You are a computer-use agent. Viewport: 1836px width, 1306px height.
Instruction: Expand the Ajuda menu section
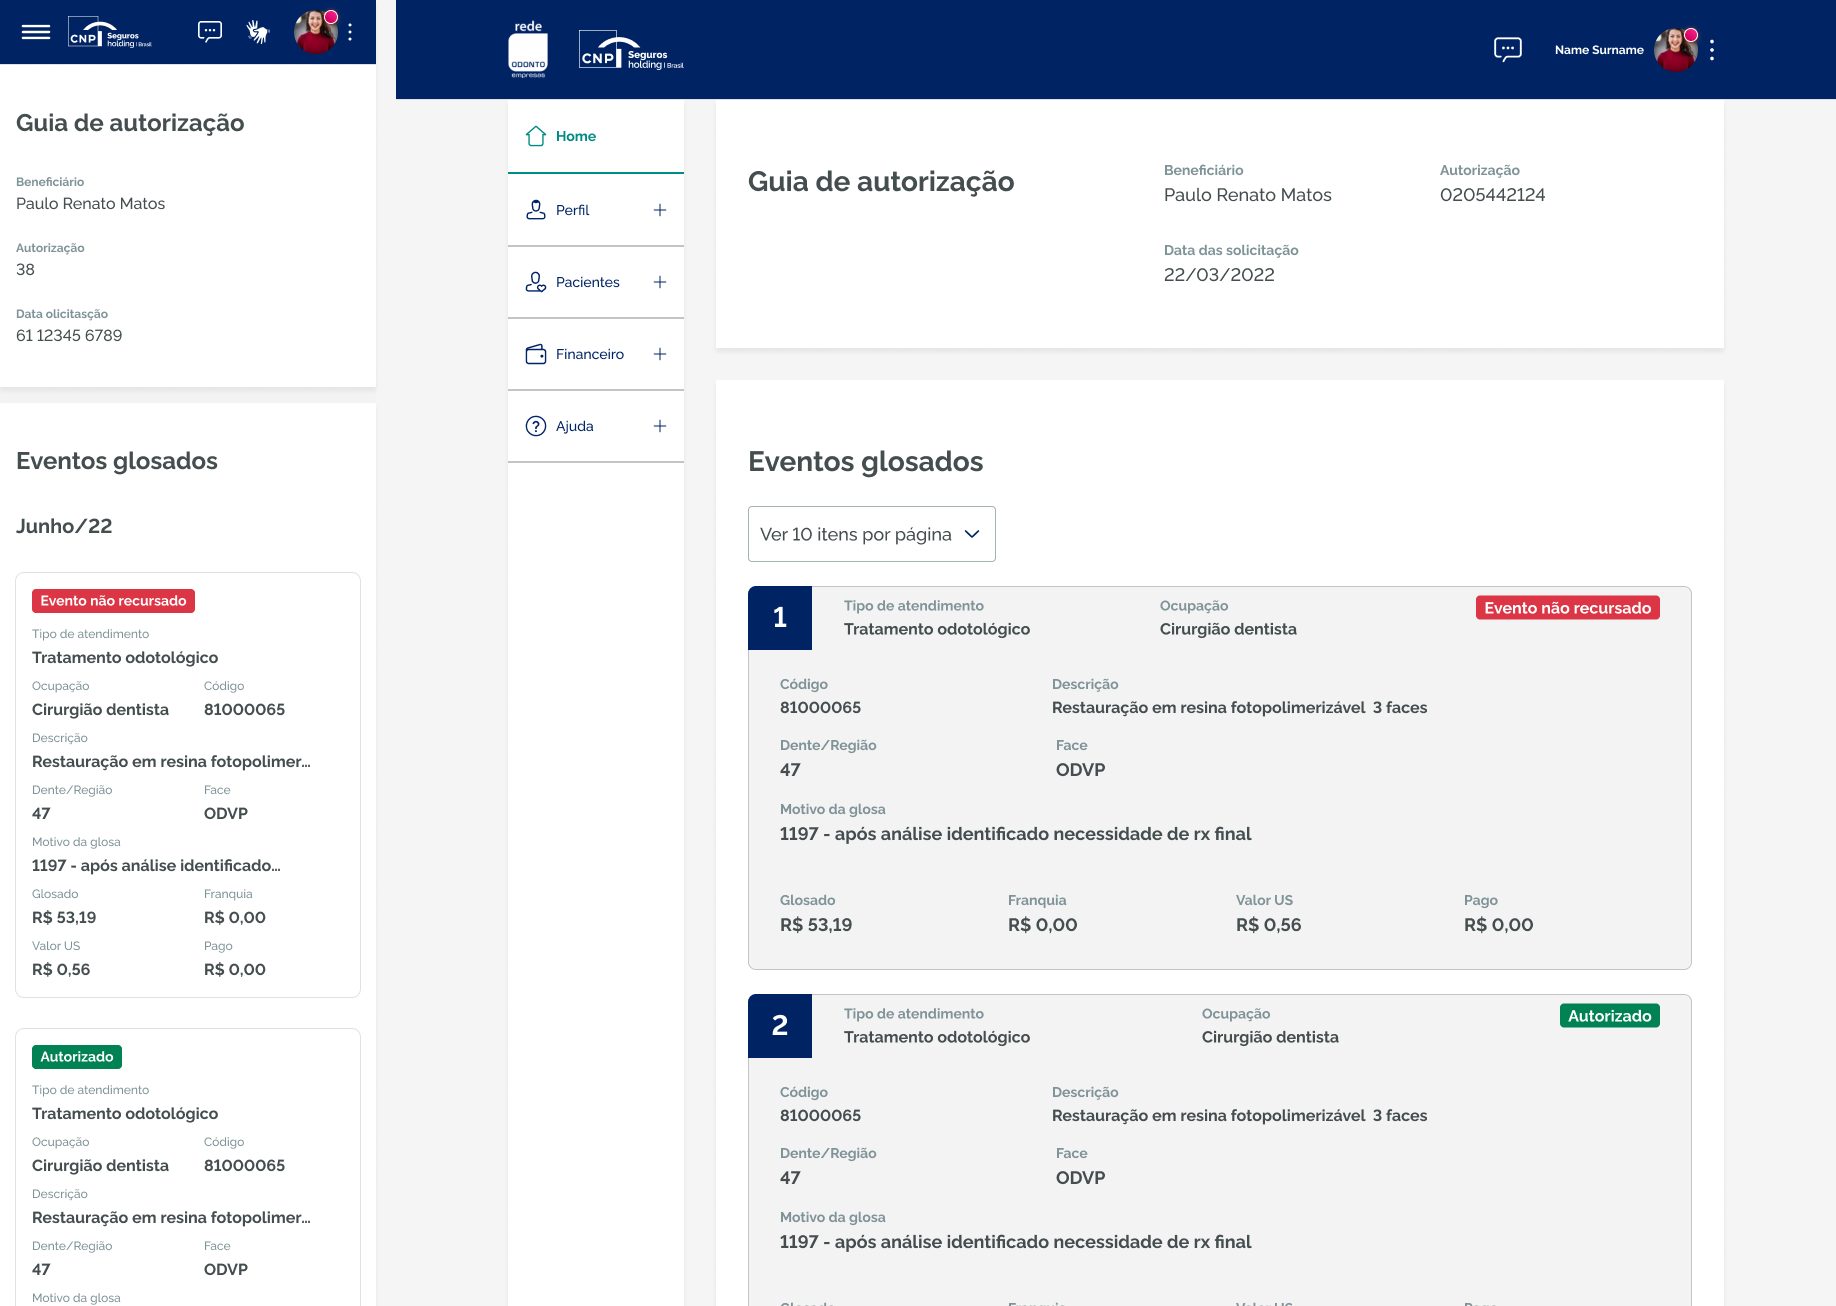coord(660,426)
